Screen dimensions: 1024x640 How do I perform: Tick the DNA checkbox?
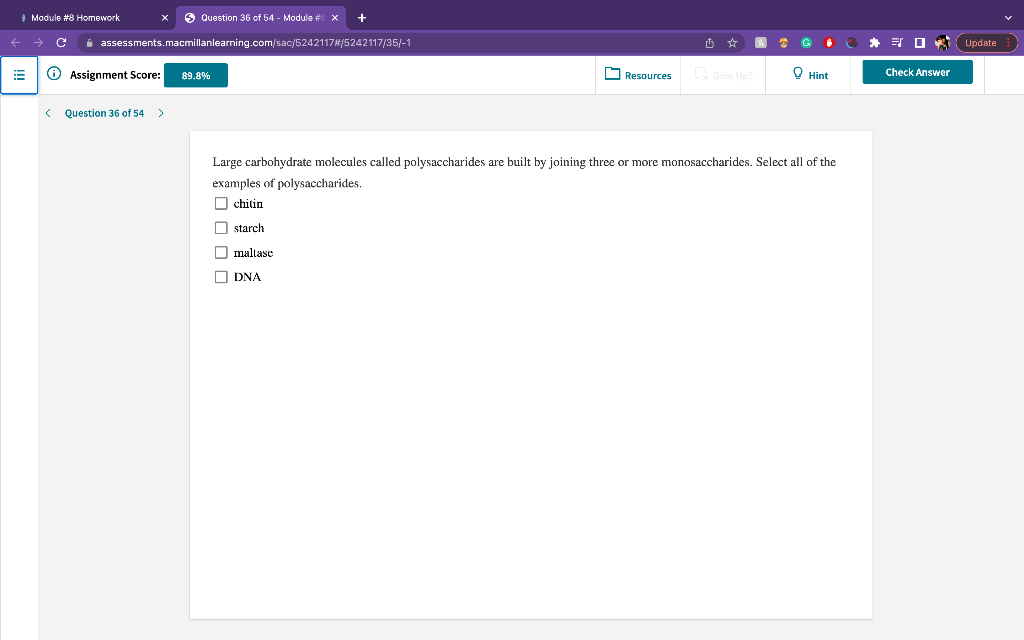(221, 276)
